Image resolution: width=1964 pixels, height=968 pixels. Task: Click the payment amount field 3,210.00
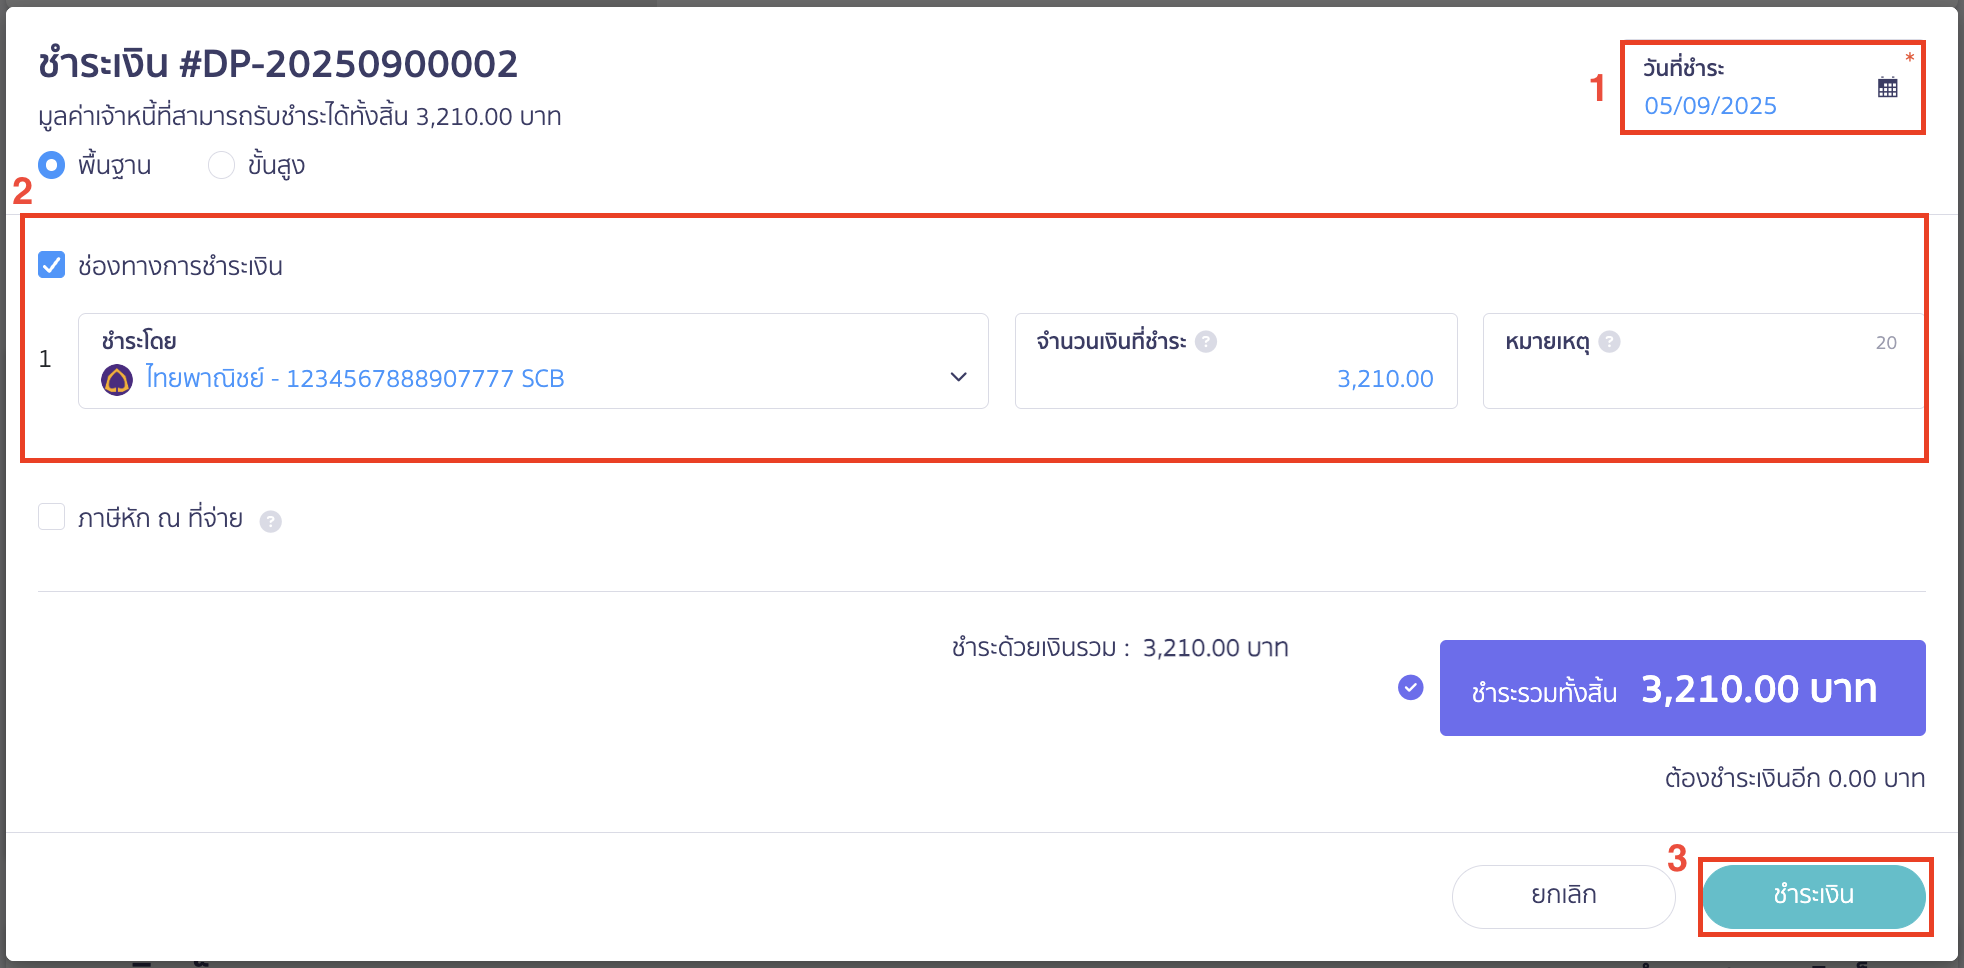(x=1236, y=361)
